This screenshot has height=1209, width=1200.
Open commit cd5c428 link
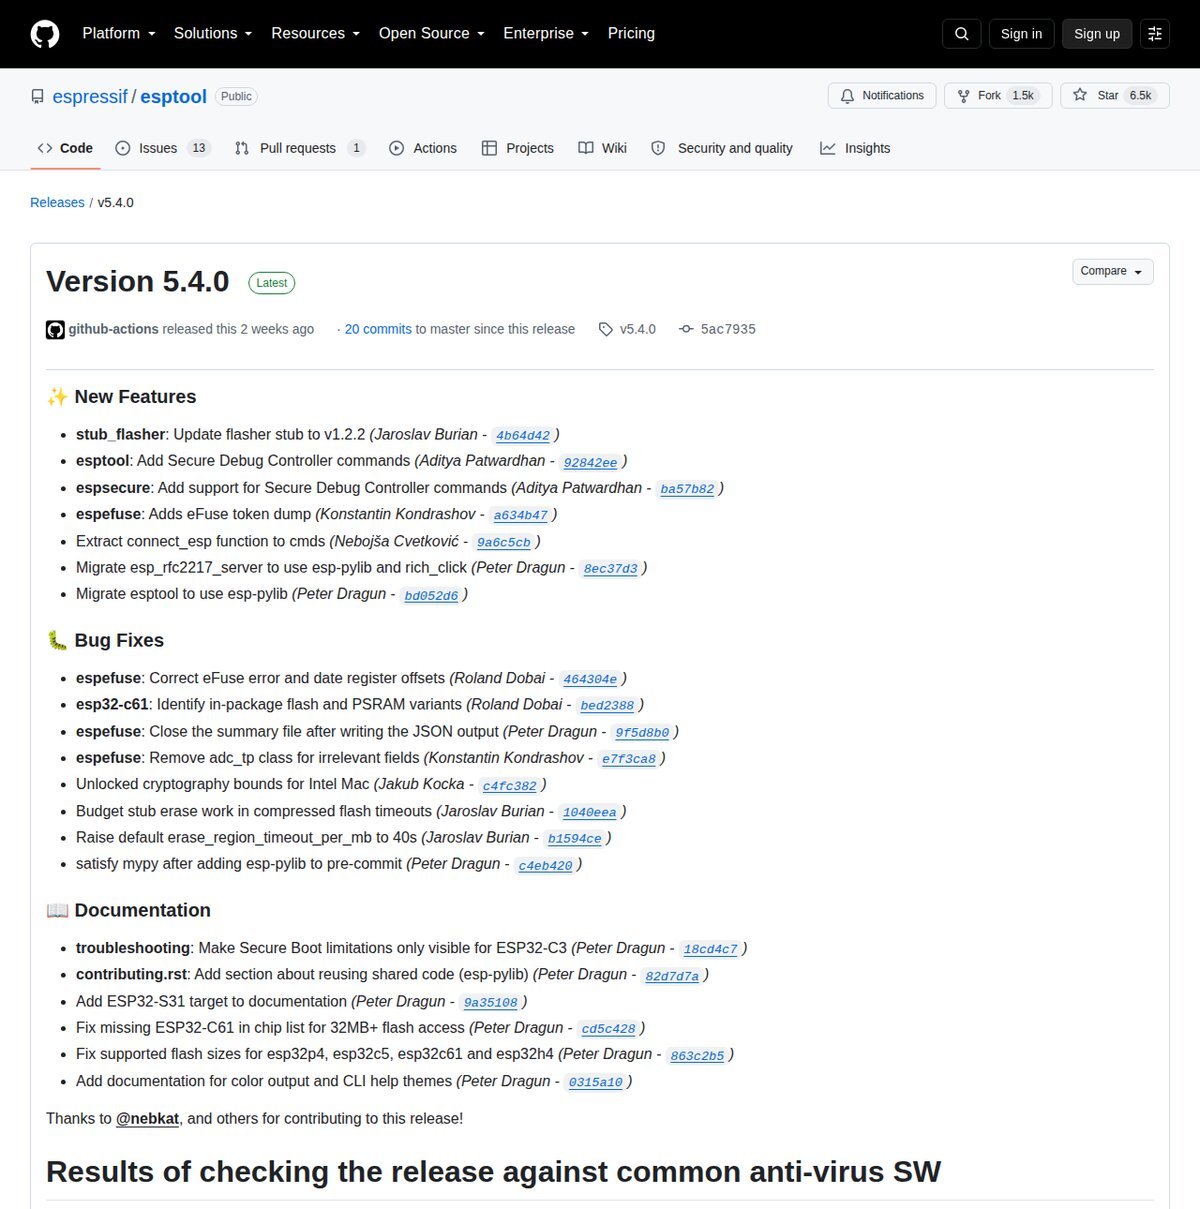point(609,1029)
